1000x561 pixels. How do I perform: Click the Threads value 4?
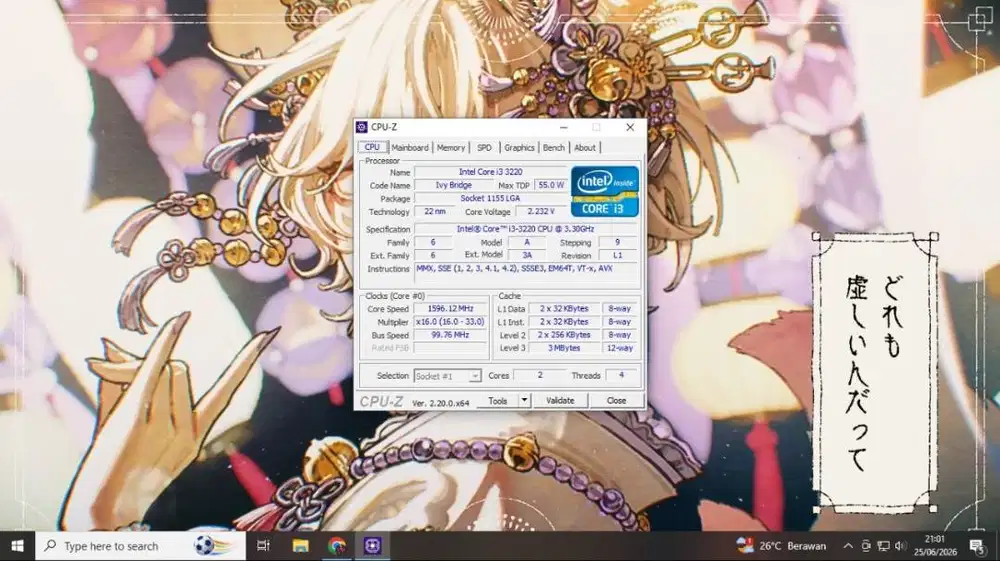point(621,375)
